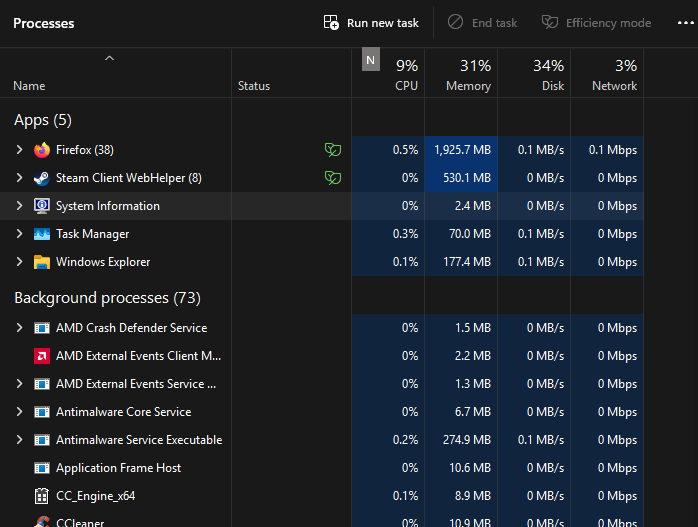698x527 pixels.
Task: Click Antimalware Service Executable memory 274.9 MB
Action: (x=467, y=440)
